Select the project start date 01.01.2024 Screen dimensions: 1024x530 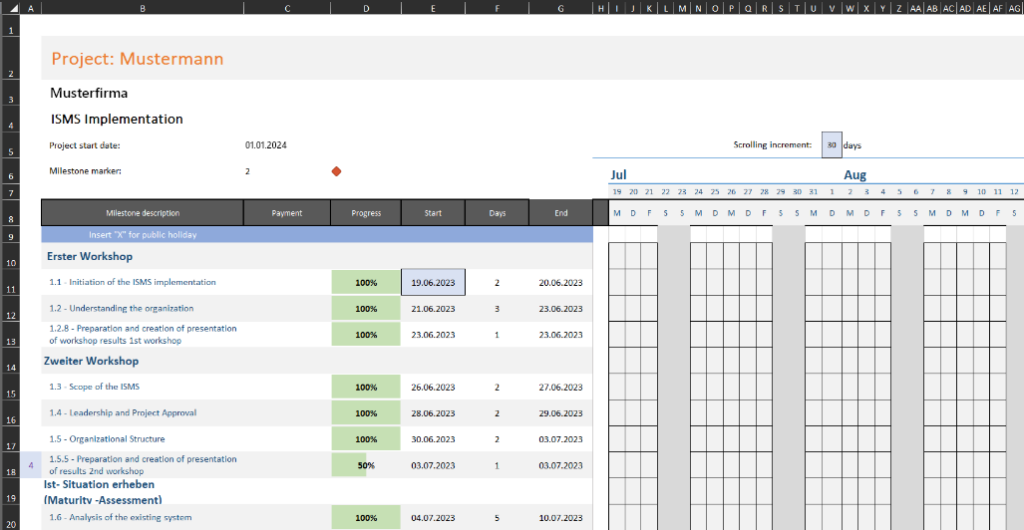click(x=266, y=145)
